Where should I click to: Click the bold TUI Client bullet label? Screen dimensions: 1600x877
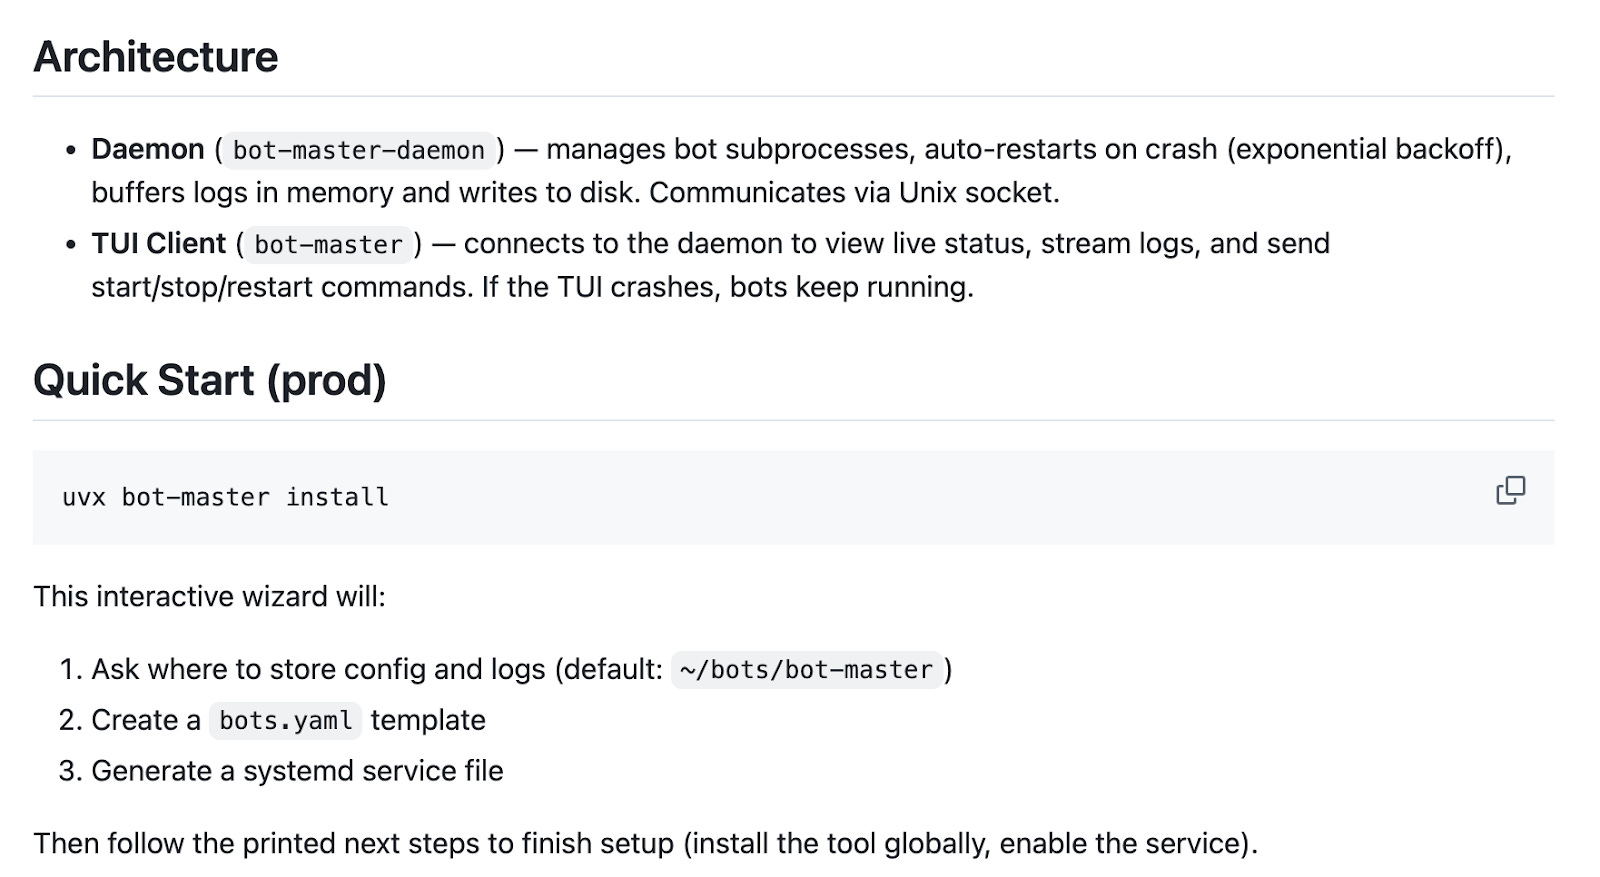(x=159, y=243)
